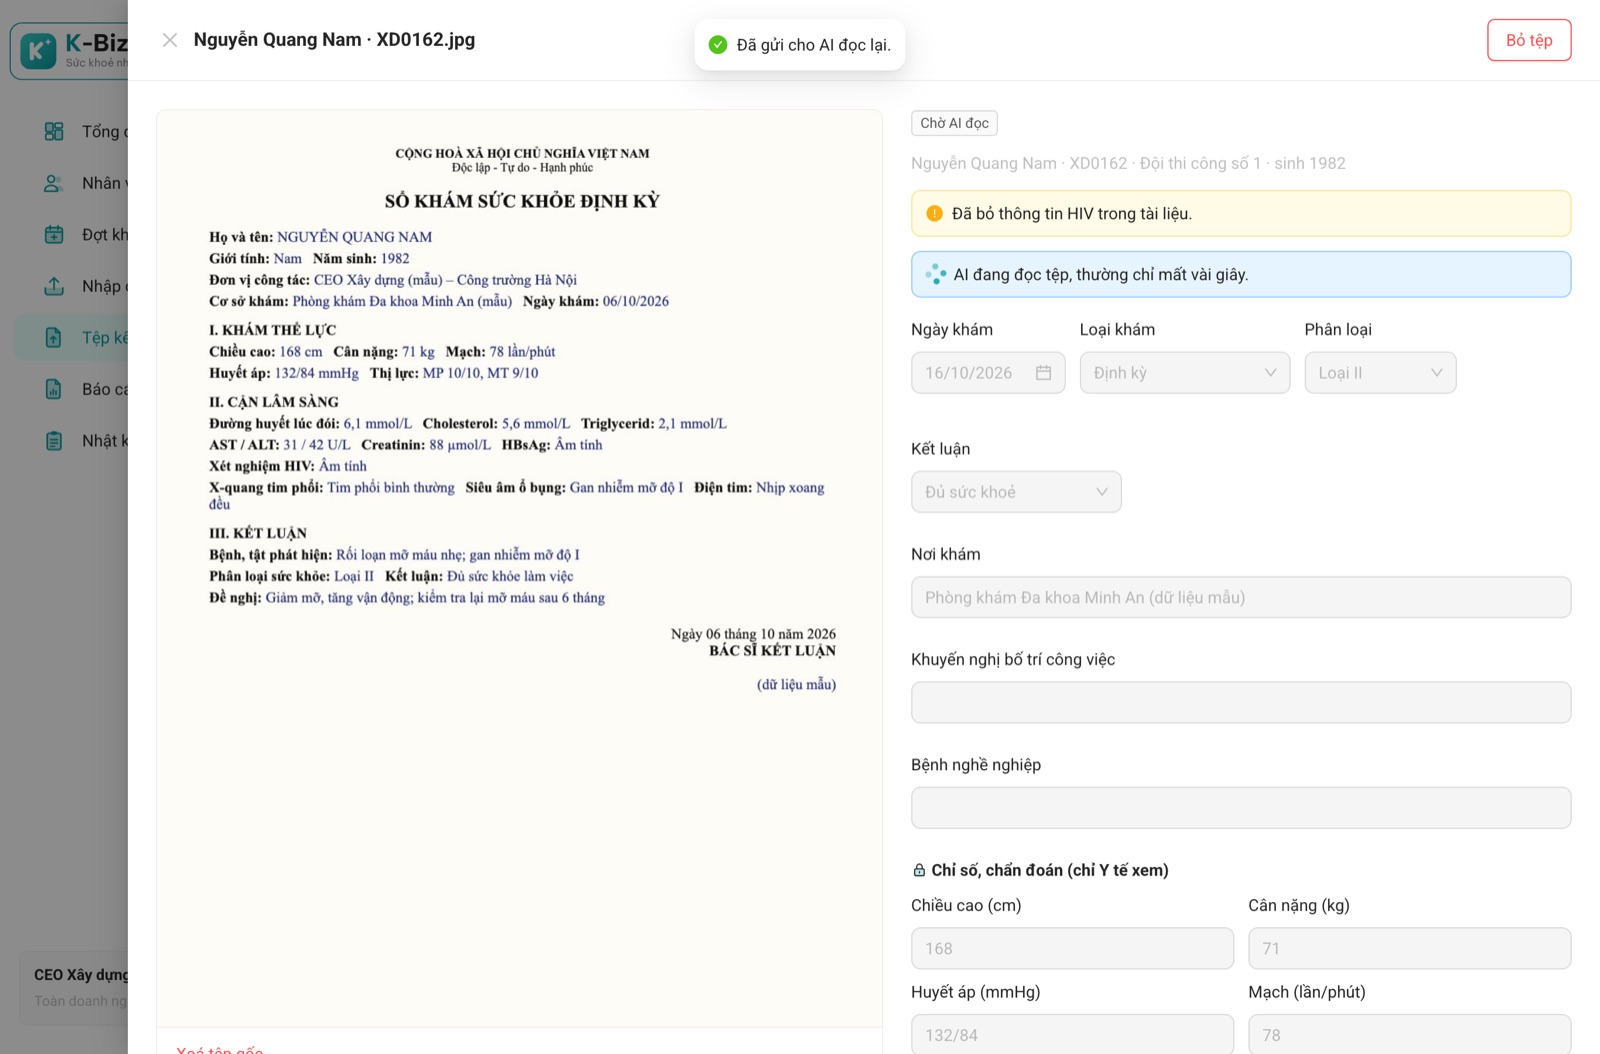Click the scanned health record document preview
This screenshot has width=1600, height=1054.
(x=520, y=568)
